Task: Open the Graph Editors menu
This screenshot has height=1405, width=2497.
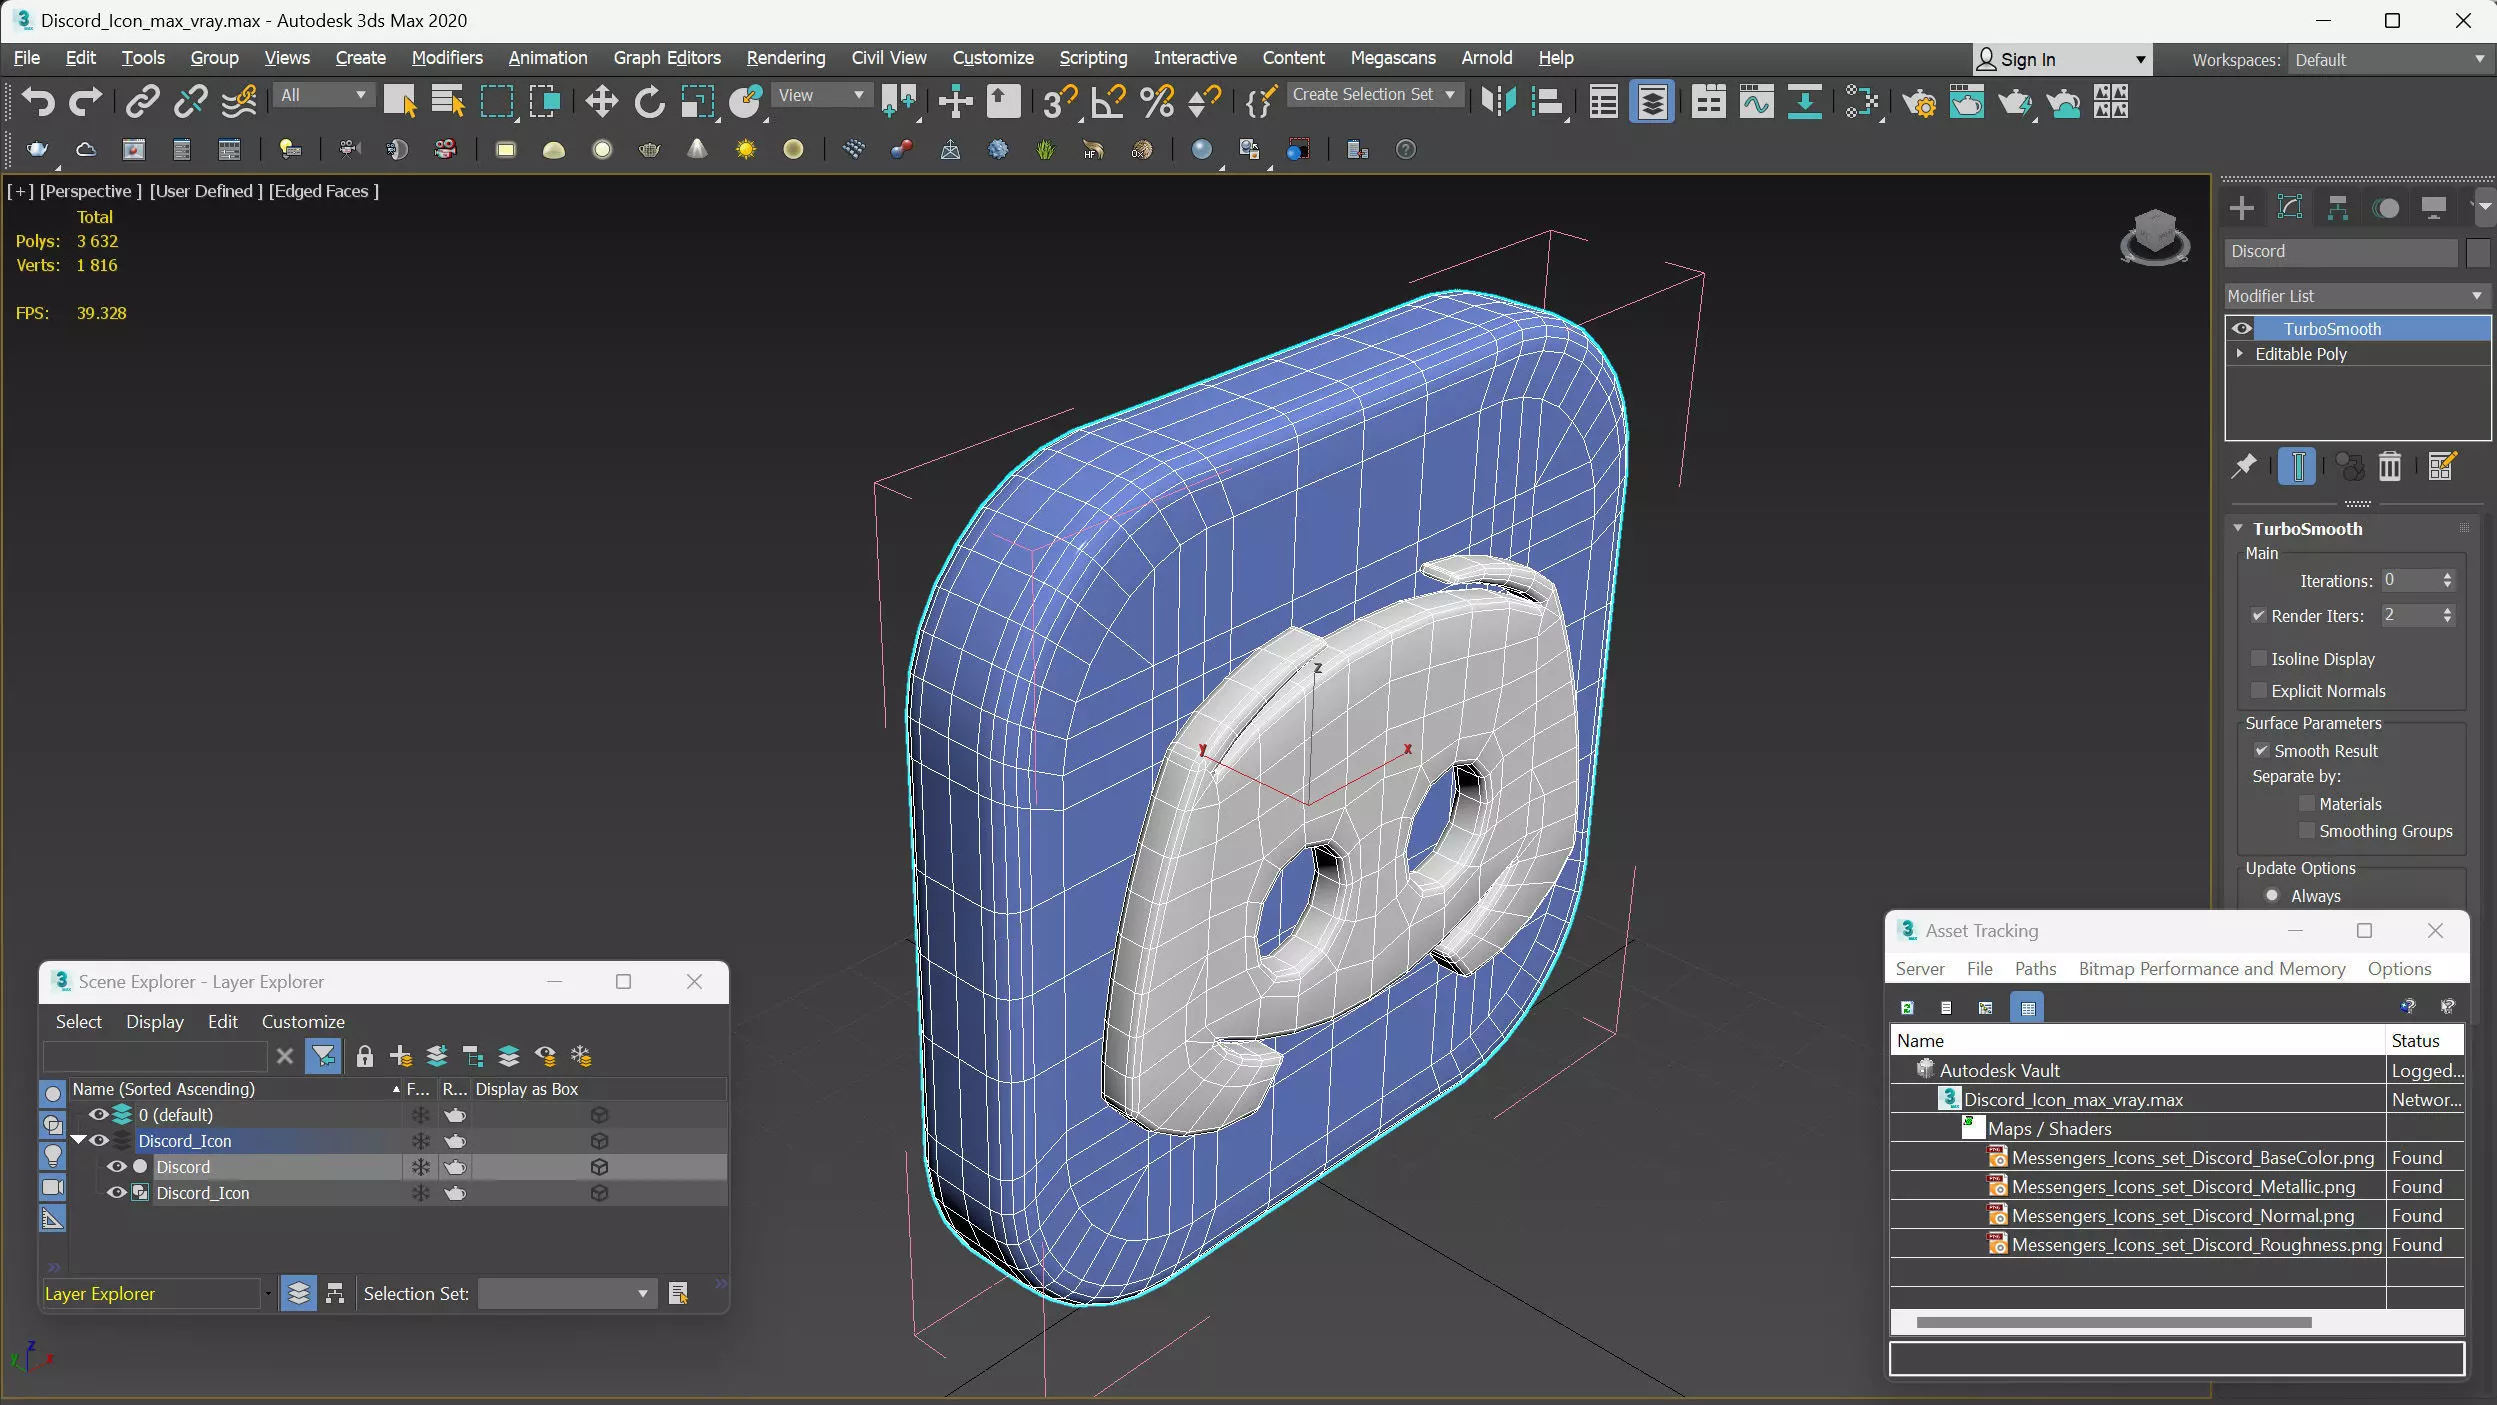Action: (666, 58)
